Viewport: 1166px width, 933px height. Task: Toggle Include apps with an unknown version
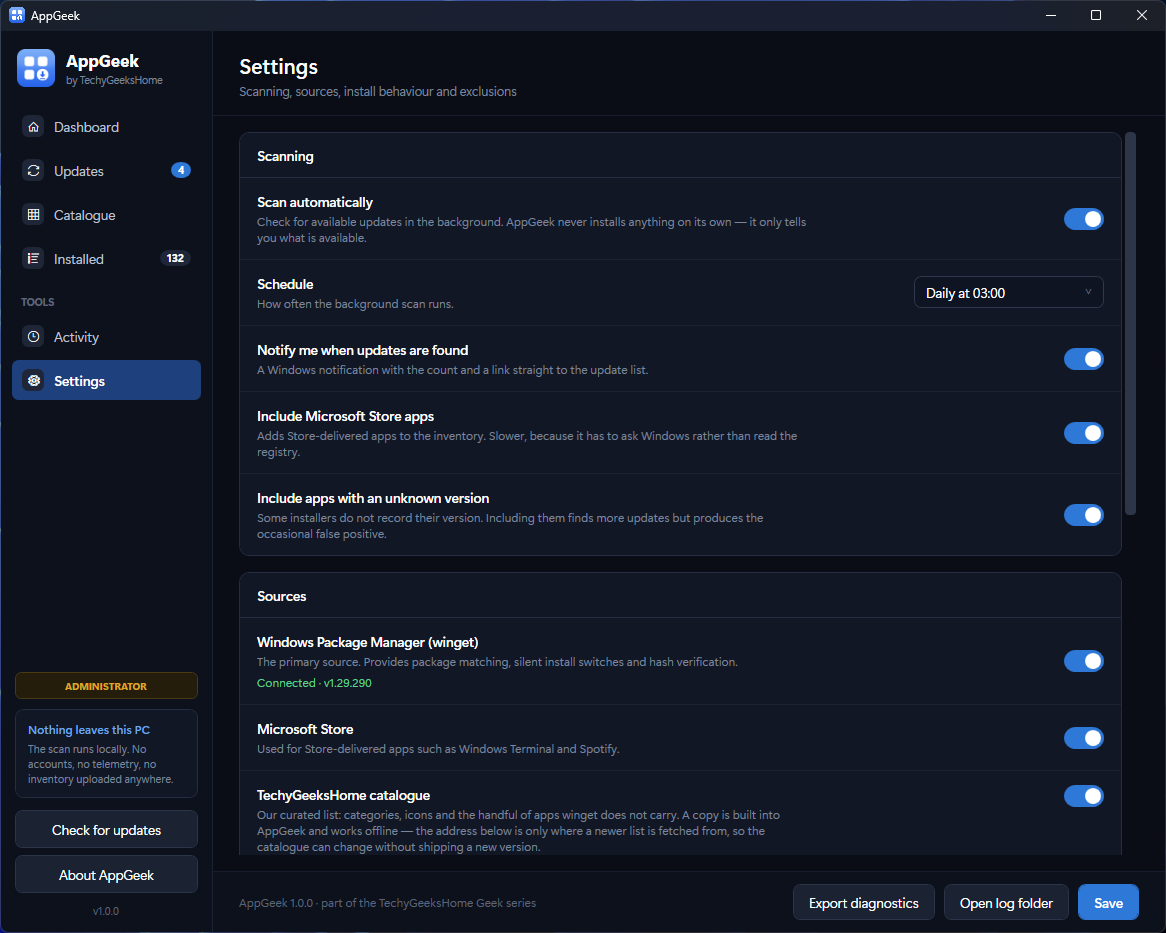pyautogui.click(x=1083, y=514)
